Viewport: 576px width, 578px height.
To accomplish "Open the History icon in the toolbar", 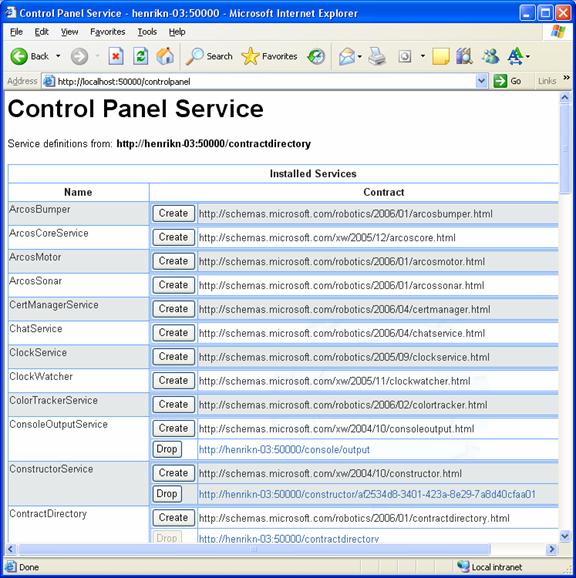I will click(x=316, y=56).
